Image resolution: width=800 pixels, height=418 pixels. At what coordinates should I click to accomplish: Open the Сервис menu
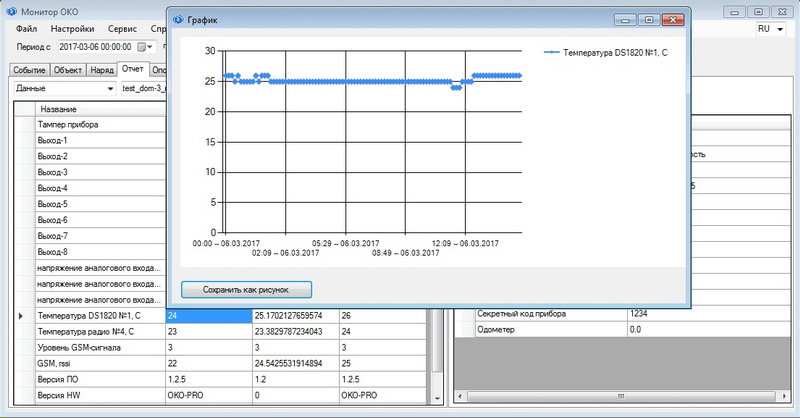122,29
